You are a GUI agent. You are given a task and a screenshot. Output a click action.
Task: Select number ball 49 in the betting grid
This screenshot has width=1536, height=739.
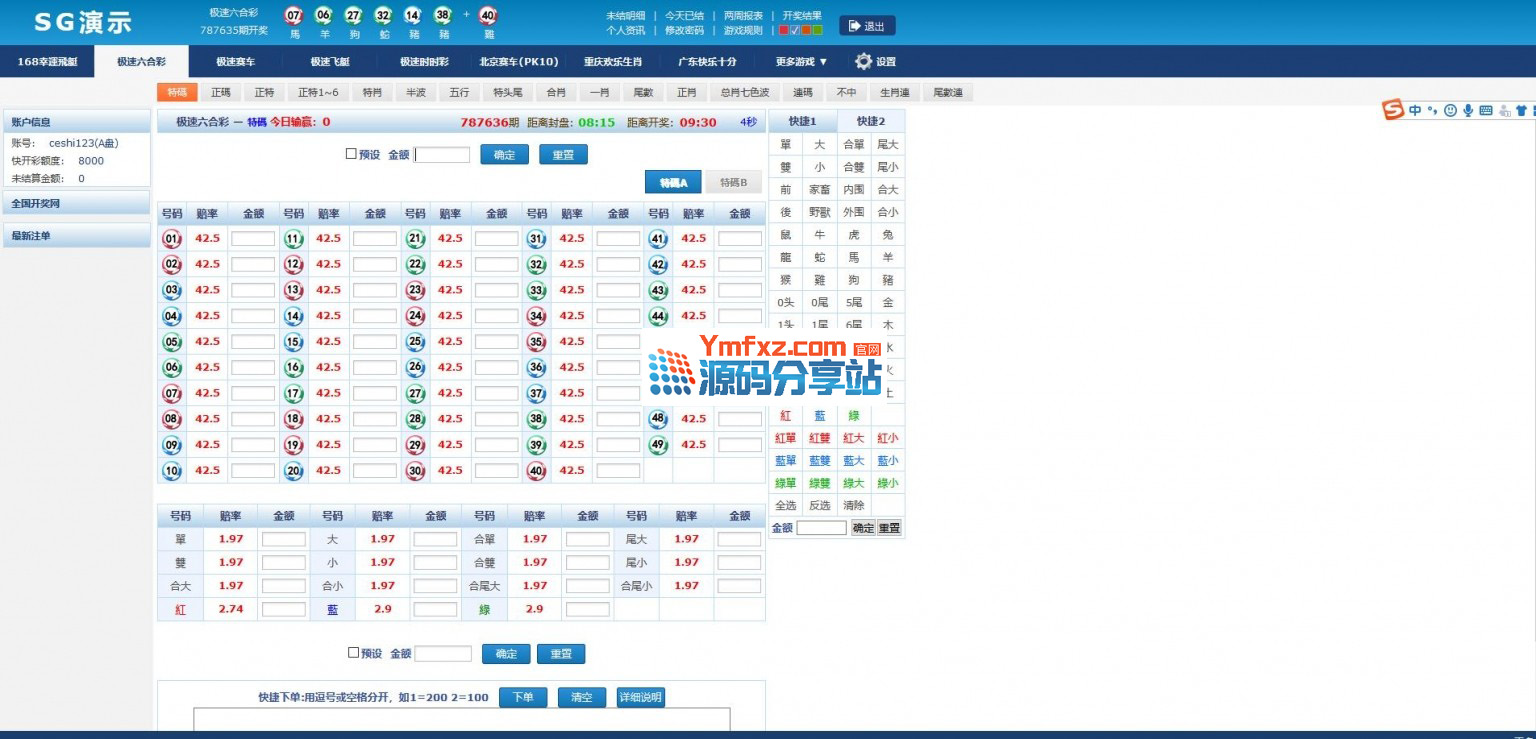658,445
